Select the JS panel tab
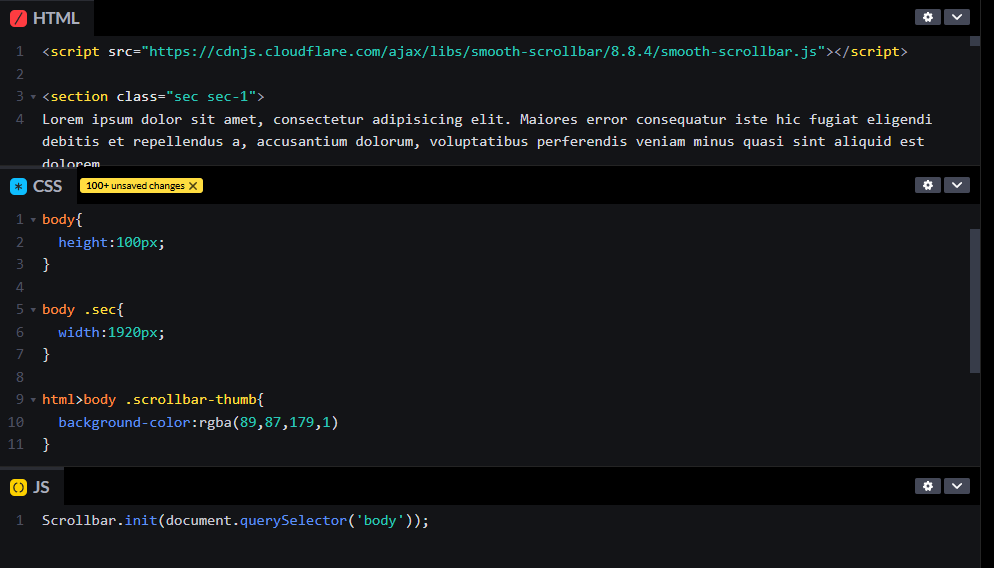The height and width of the screenshot is (568, 994). point(32,487)
